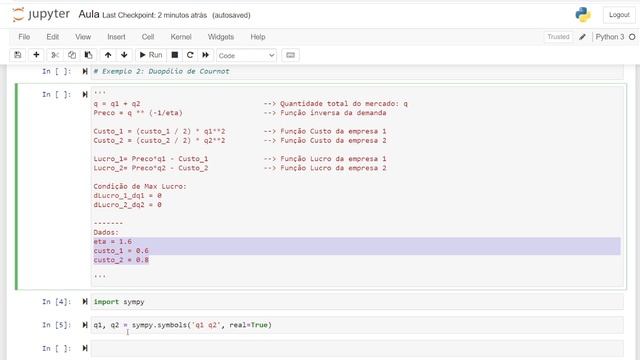Click the edit pencil icon near Trusted

(x=582, y=37)
